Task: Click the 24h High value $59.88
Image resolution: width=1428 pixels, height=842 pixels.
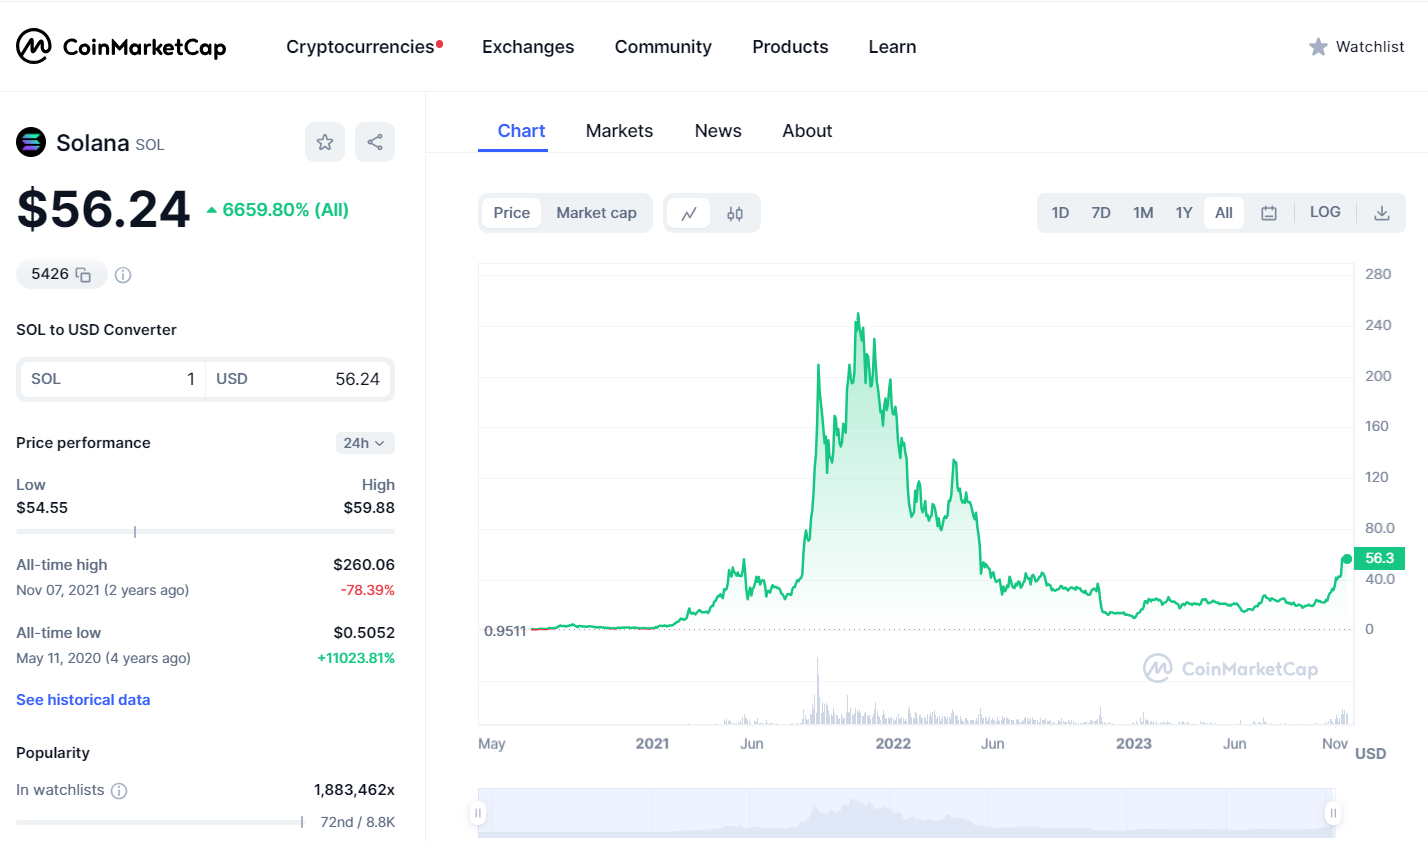Action: 369,508
